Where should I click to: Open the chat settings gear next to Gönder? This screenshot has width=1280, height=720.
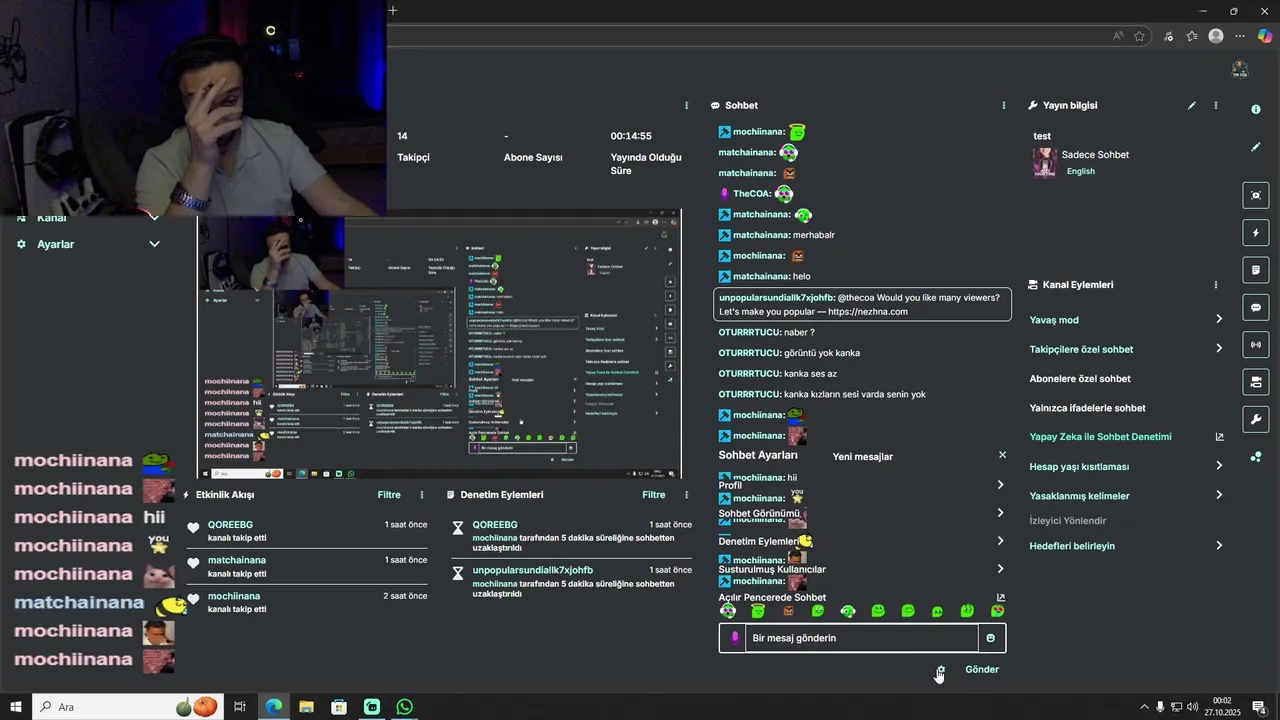click(x=941, y=670)
